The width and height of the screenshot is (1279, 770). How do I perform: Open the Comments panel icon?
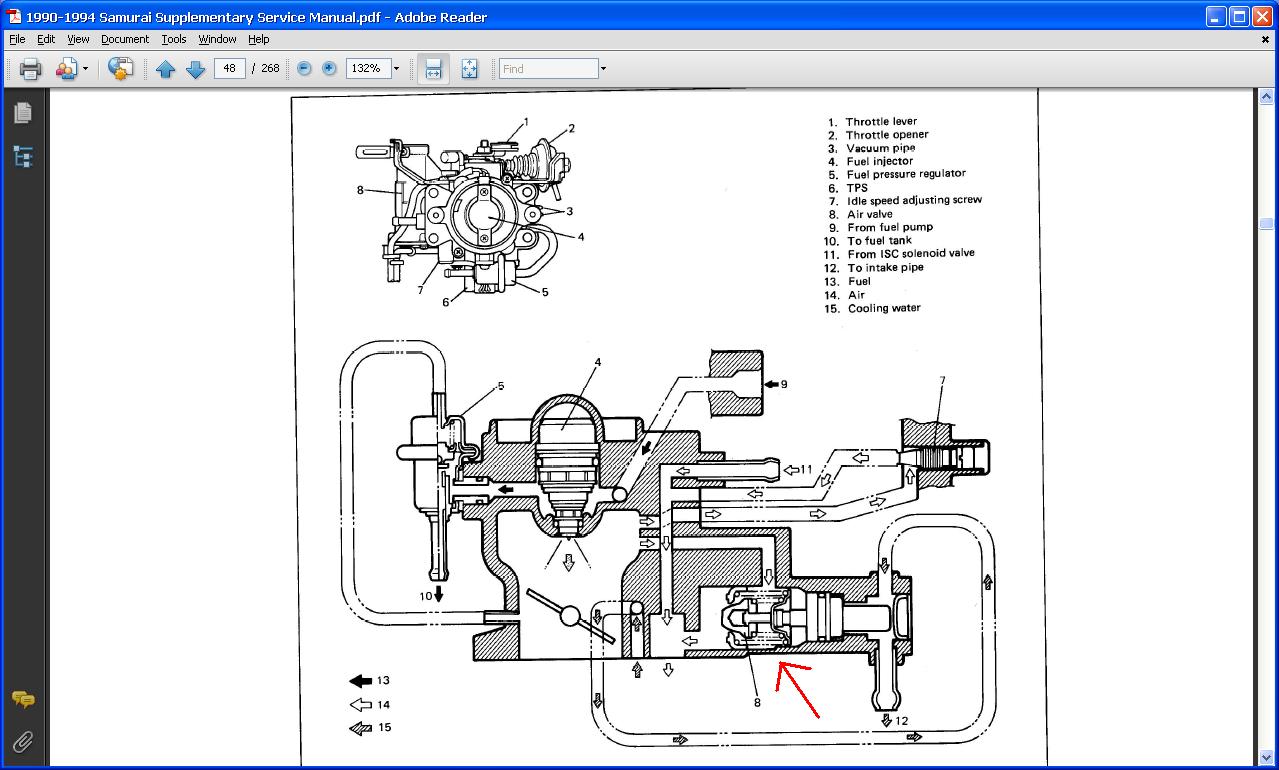tap(22, 699)
